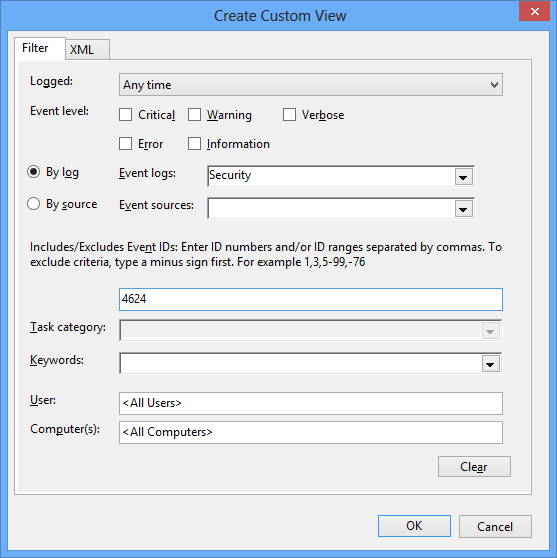Expand the Keywords dropdown arrow
The width and height of the screenshot is (557, 558).
coord(490,364)
